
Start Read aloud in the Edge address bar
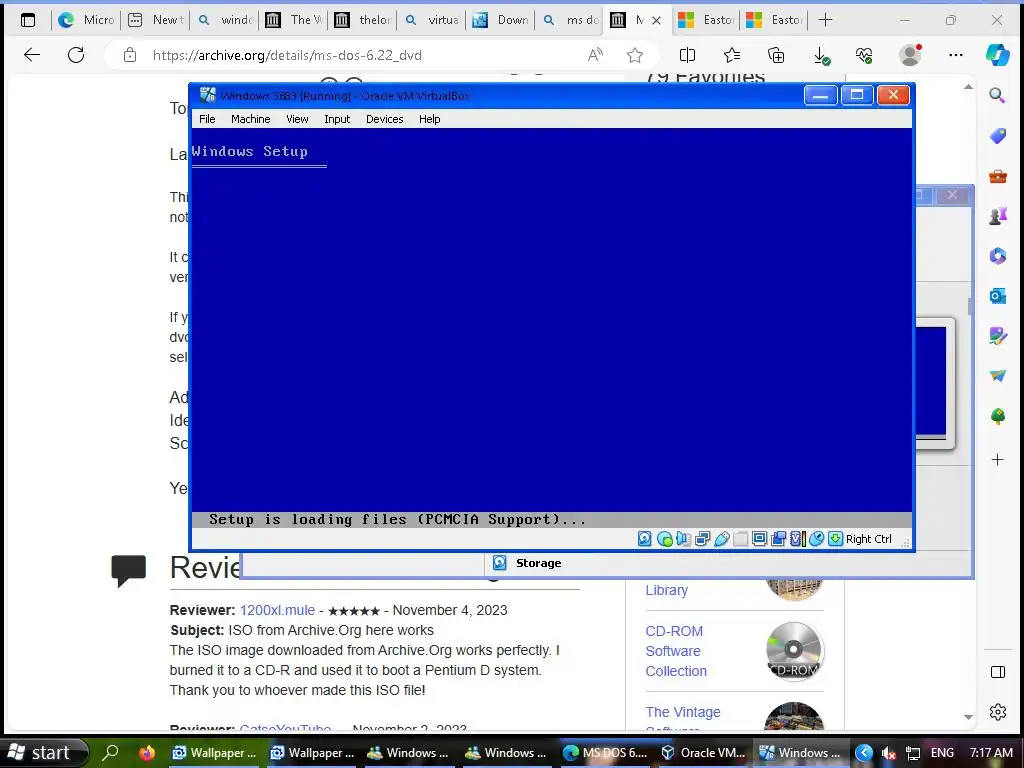(595, 55)
